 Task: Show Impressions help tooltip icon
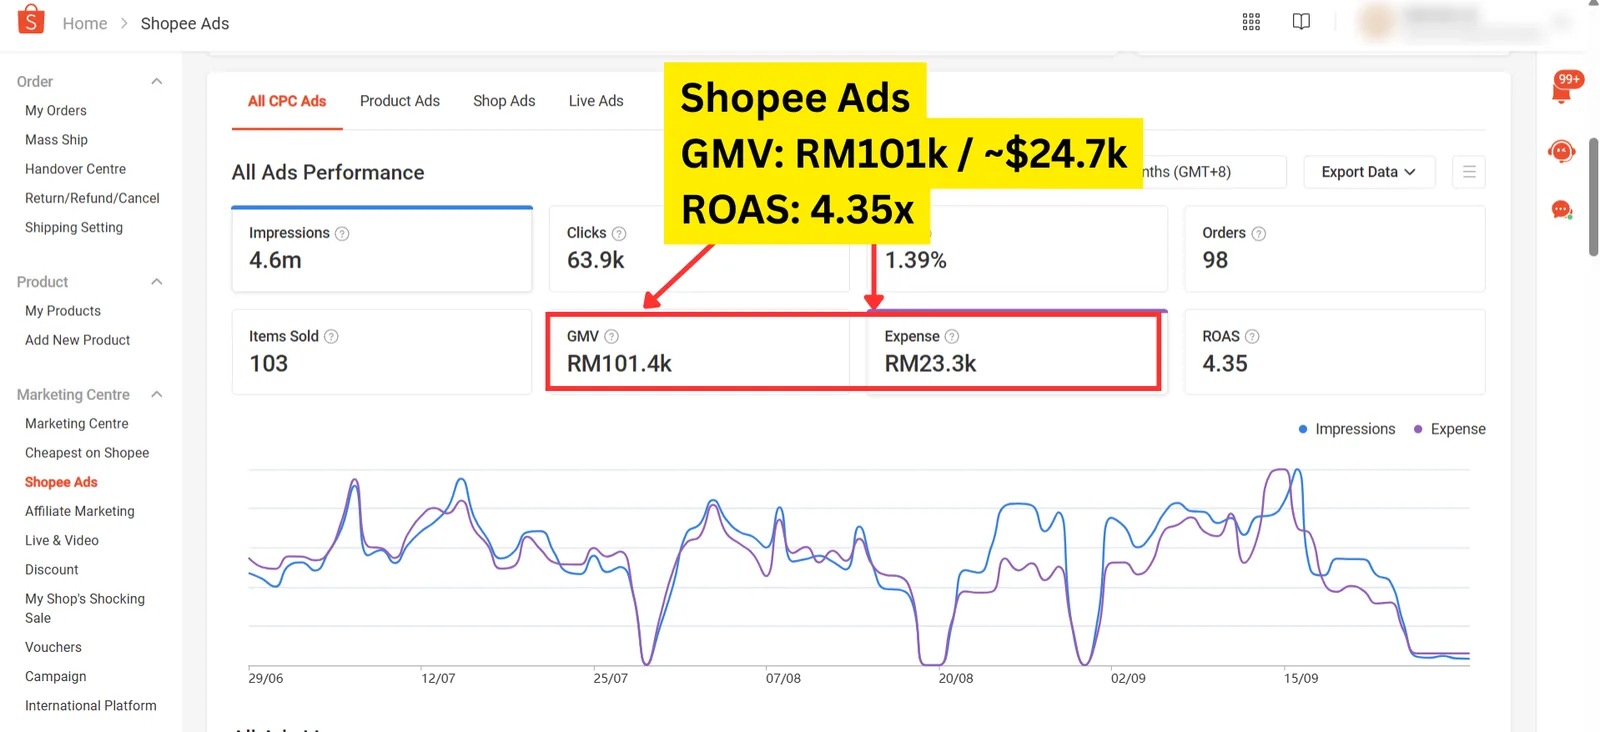(342, 234)
